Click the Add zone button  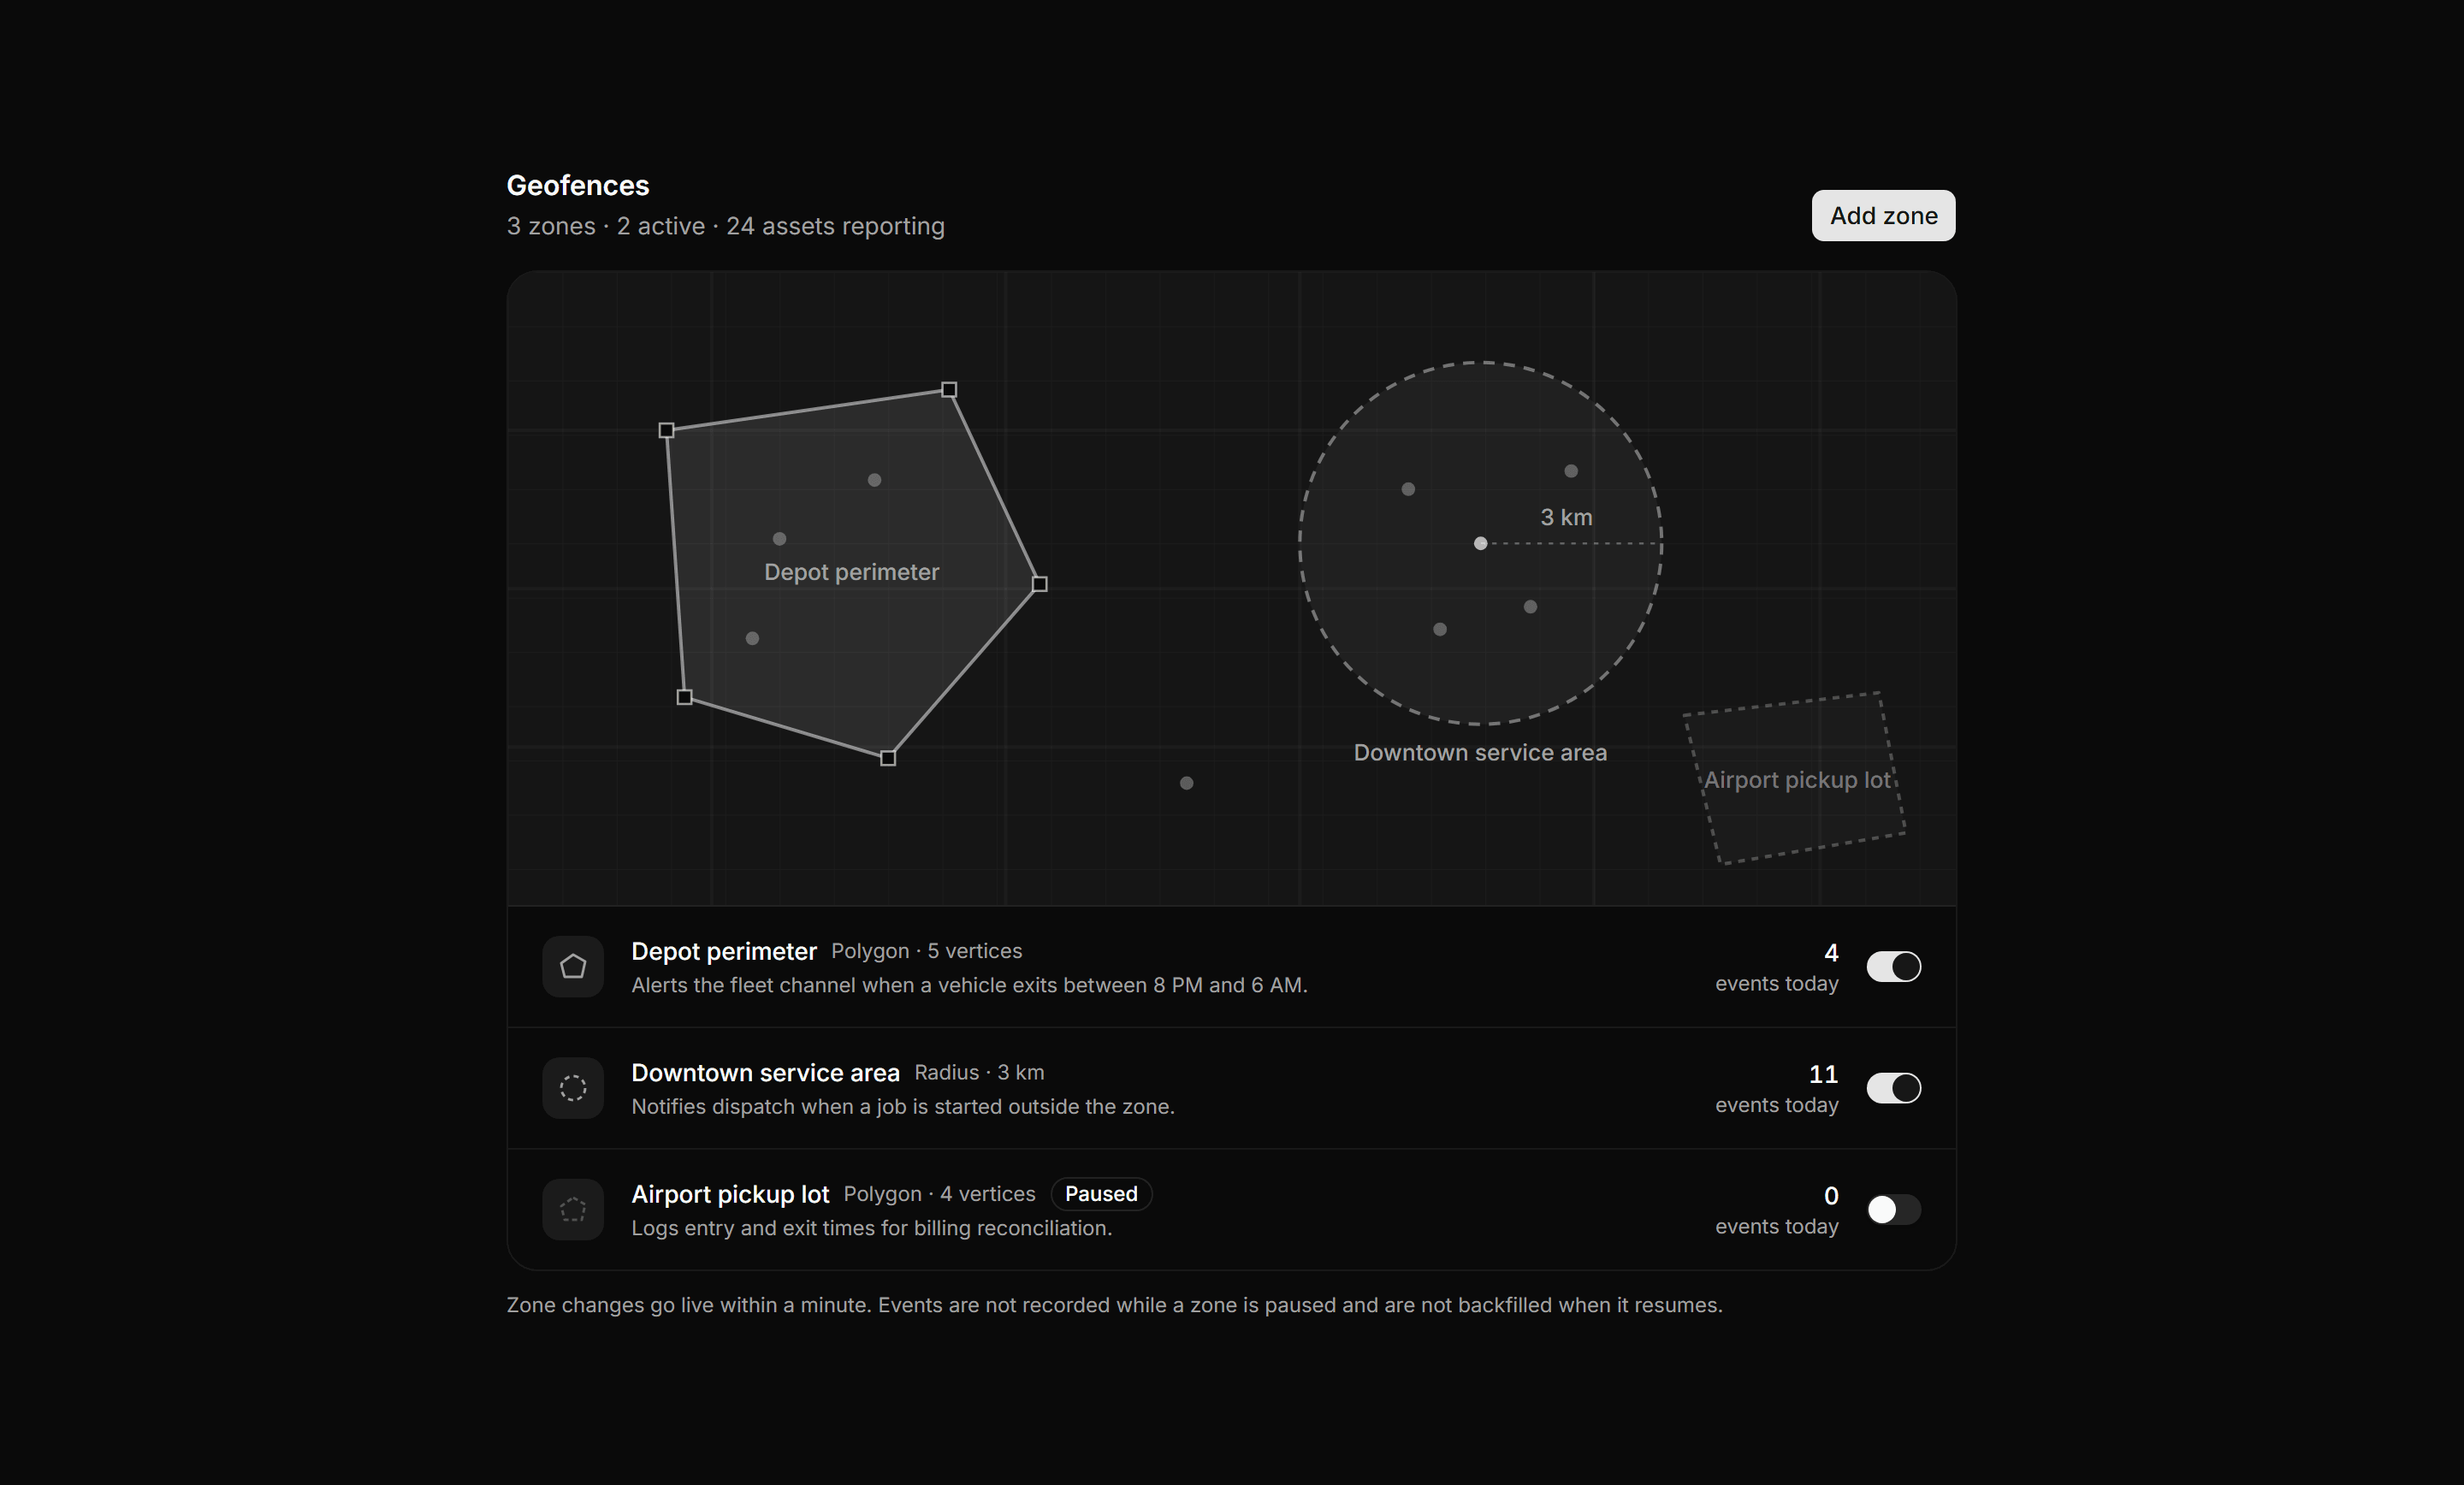point(1883,215)
